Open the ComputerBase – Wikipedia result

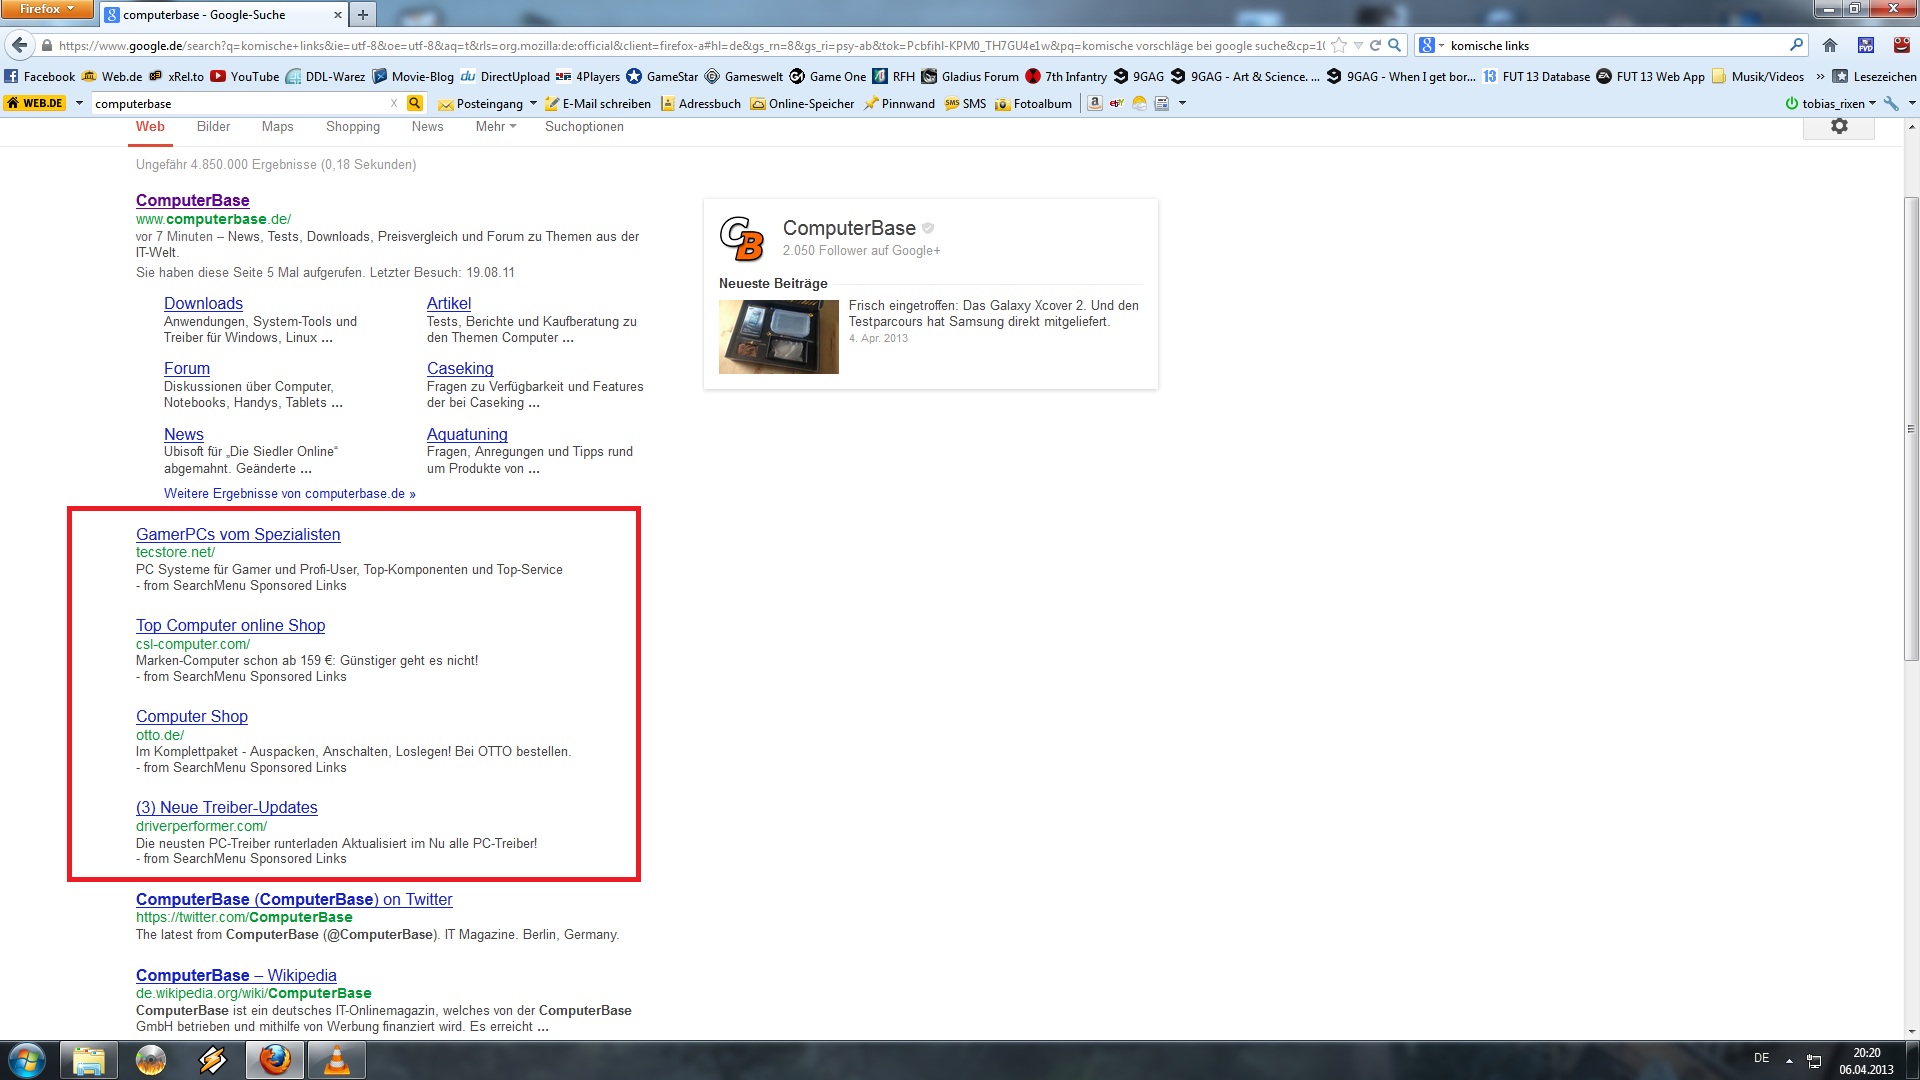coord(236,975)
